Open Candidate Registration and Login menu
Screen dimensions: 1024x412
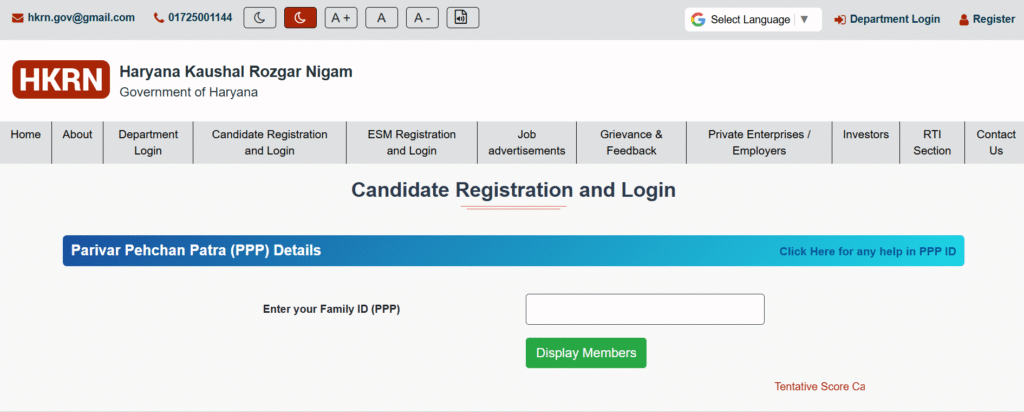[x=270, y=142]
